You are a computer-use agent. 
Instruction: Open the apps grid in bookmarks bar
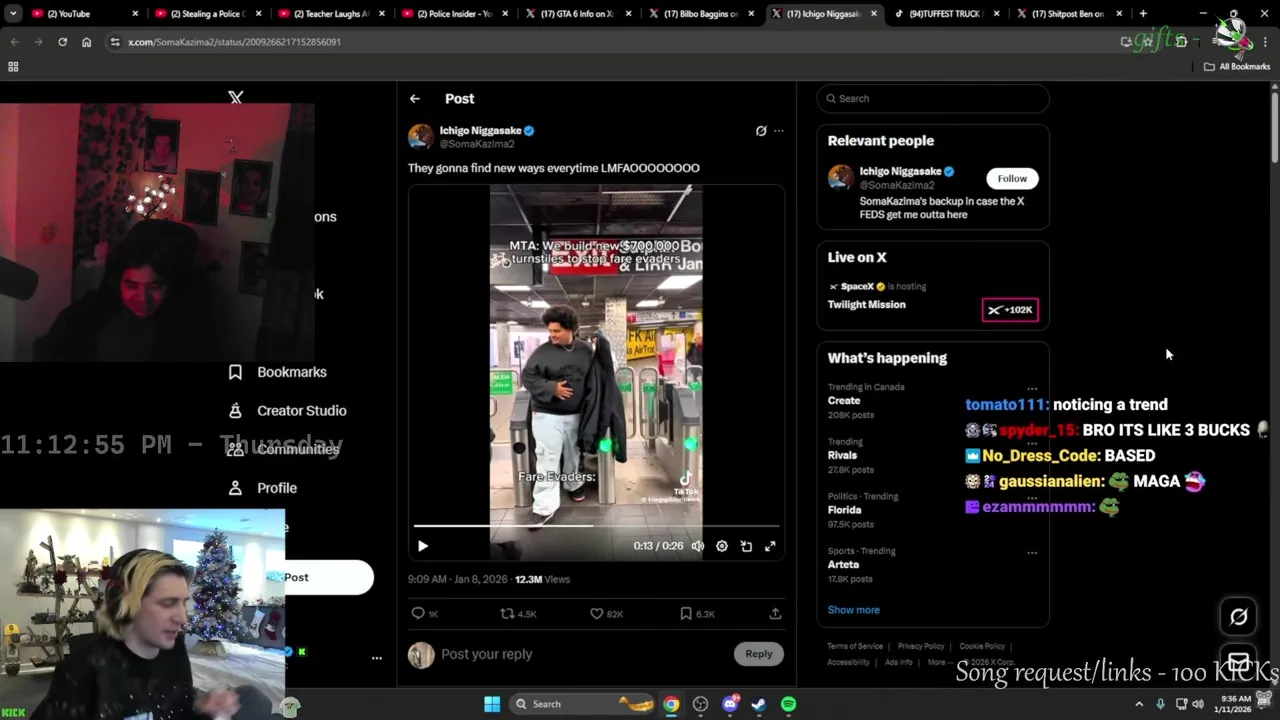click(x=13, y=67)
